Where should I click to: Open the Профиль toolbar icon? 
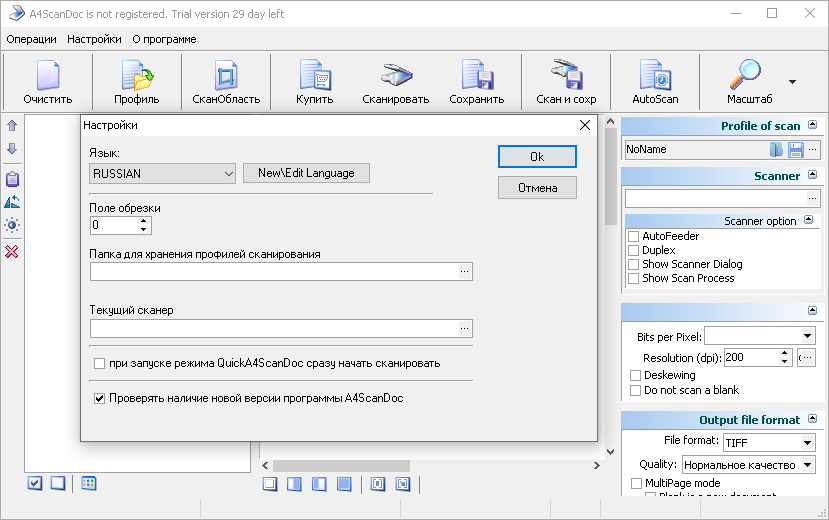coord(136,77)
